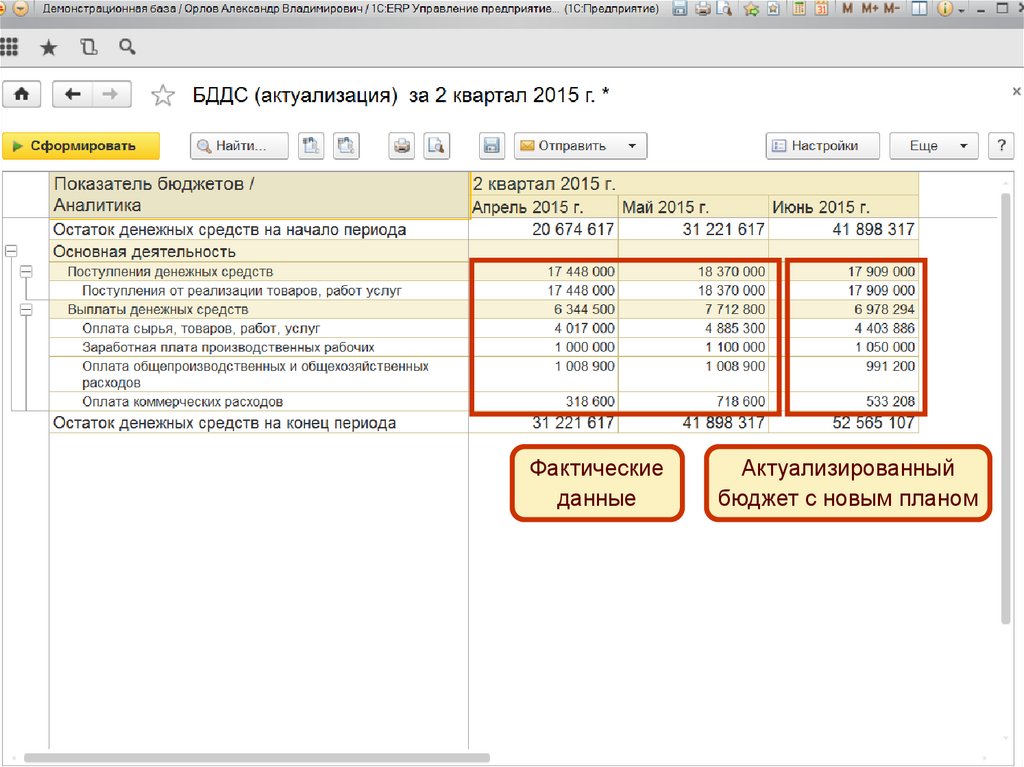This screenshot has width=1024, height=767.
Task: Collapse the Поступления денежных средств group
Action: pyautogui.click(x=26, y=271)
